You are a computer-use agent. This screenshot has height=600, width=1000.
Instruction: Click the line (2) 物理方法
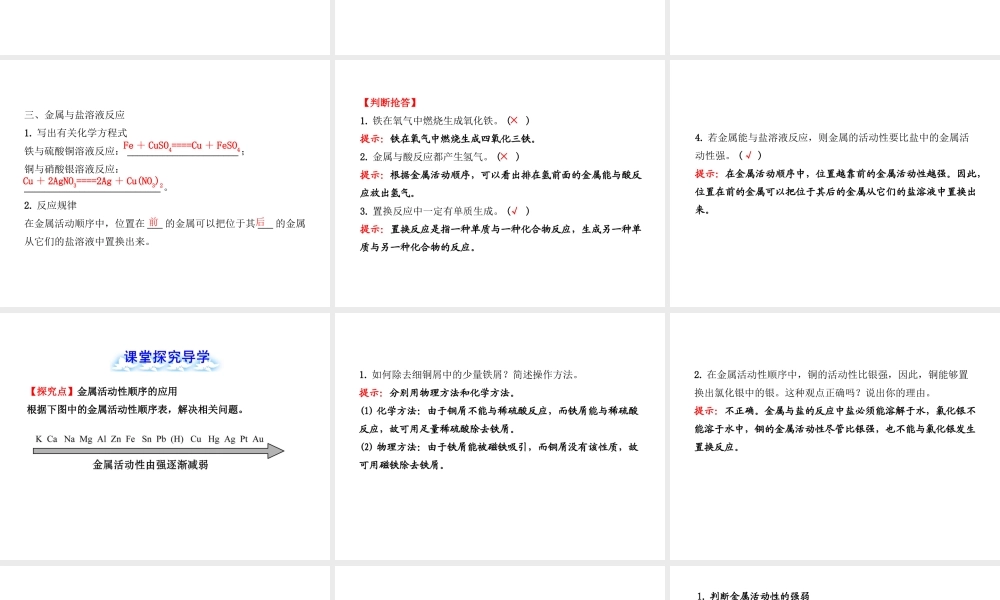coord(499,456)
